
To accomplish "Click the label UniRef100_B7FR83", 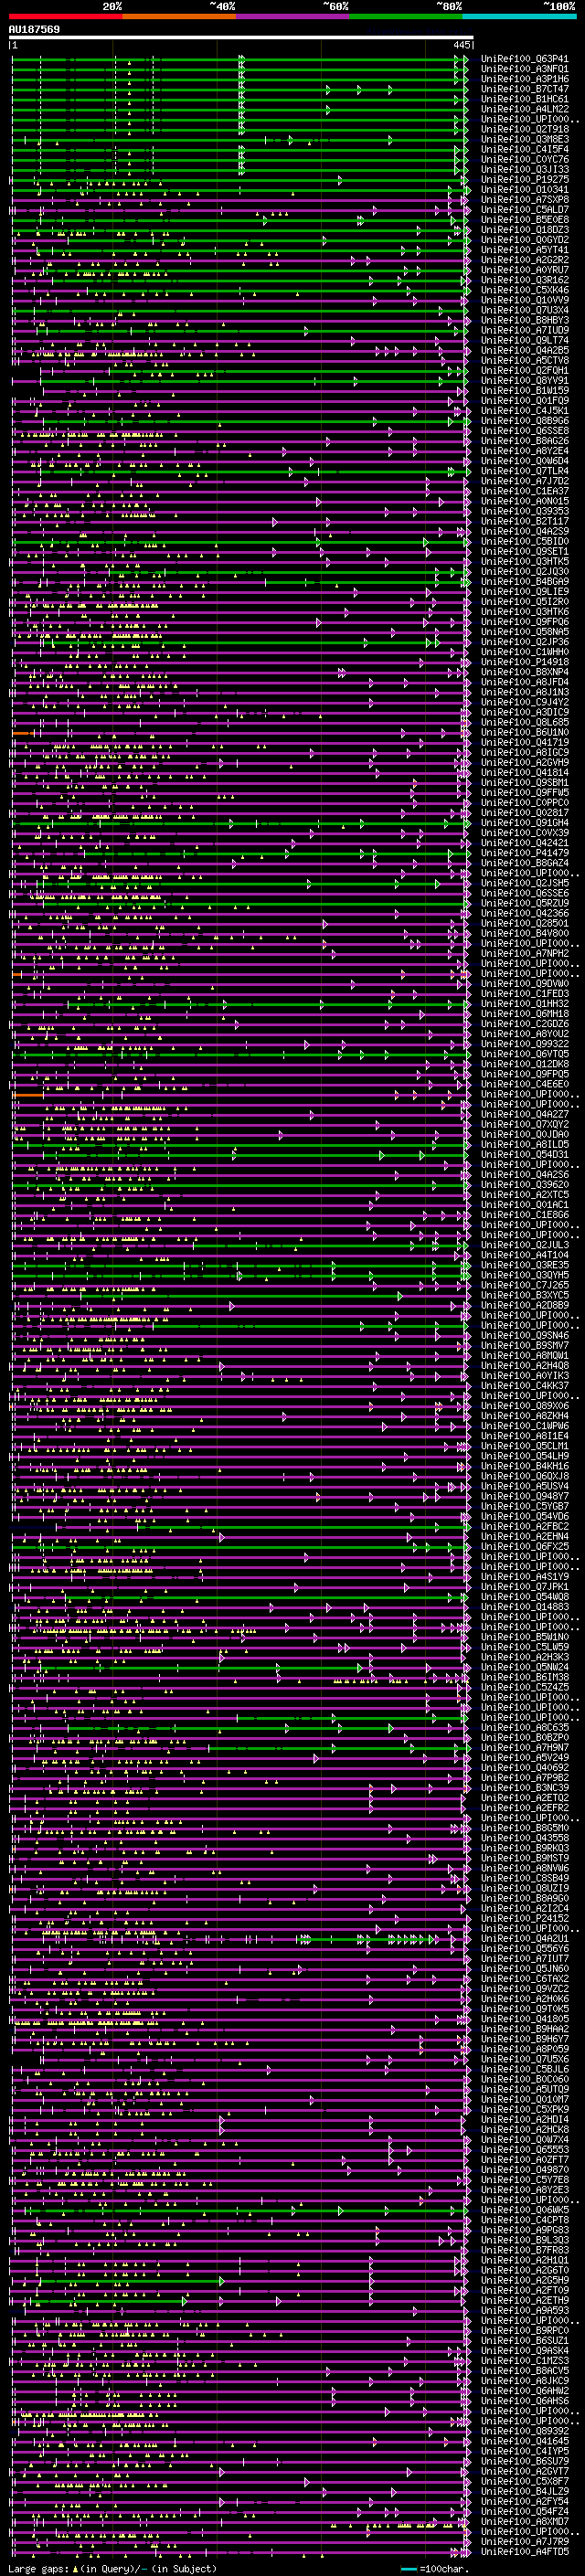I will coord(525,2250).
